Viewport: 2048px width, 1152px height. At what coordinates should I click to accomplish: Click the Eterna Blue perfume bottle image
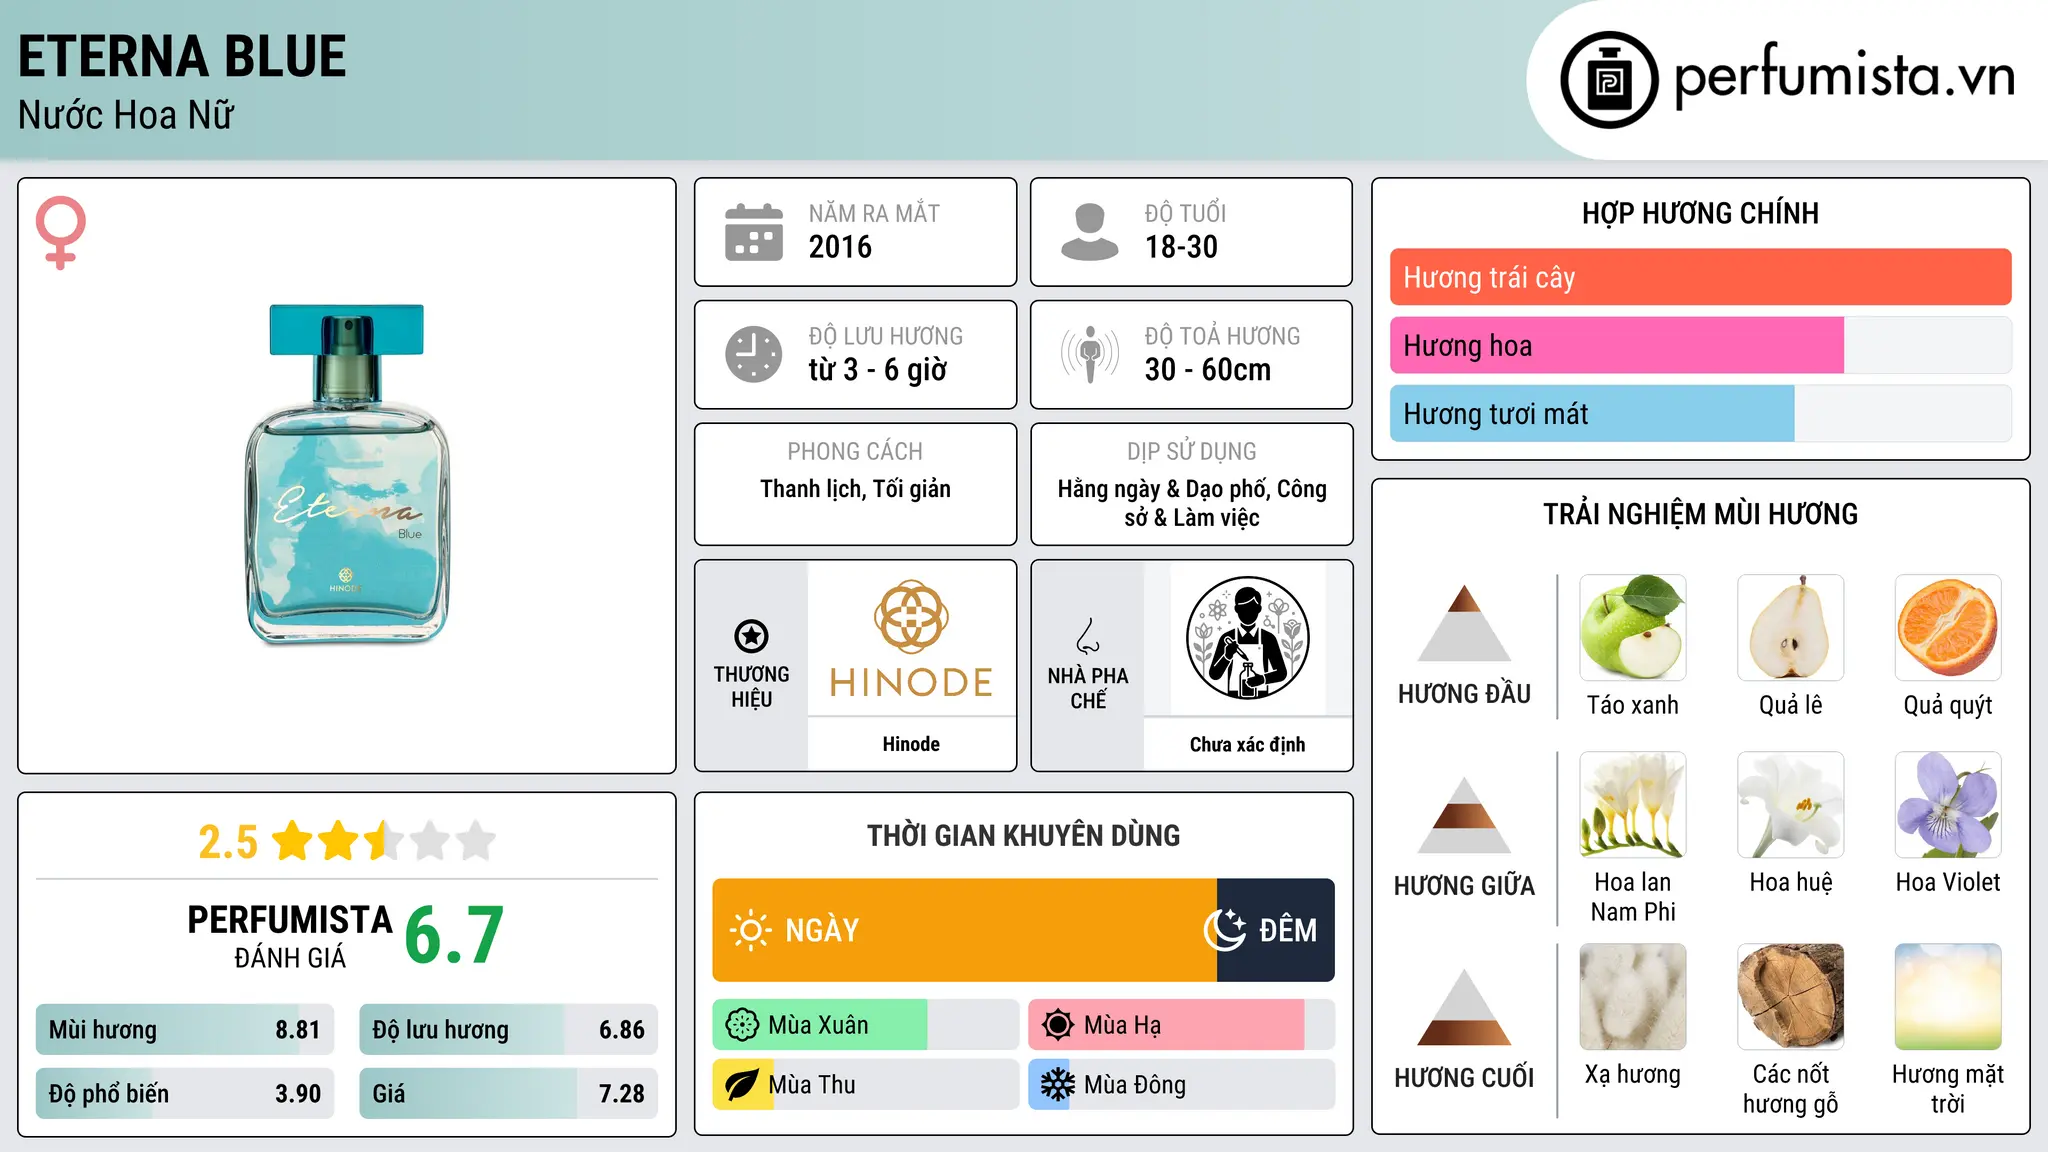click(x=347, y=474)
